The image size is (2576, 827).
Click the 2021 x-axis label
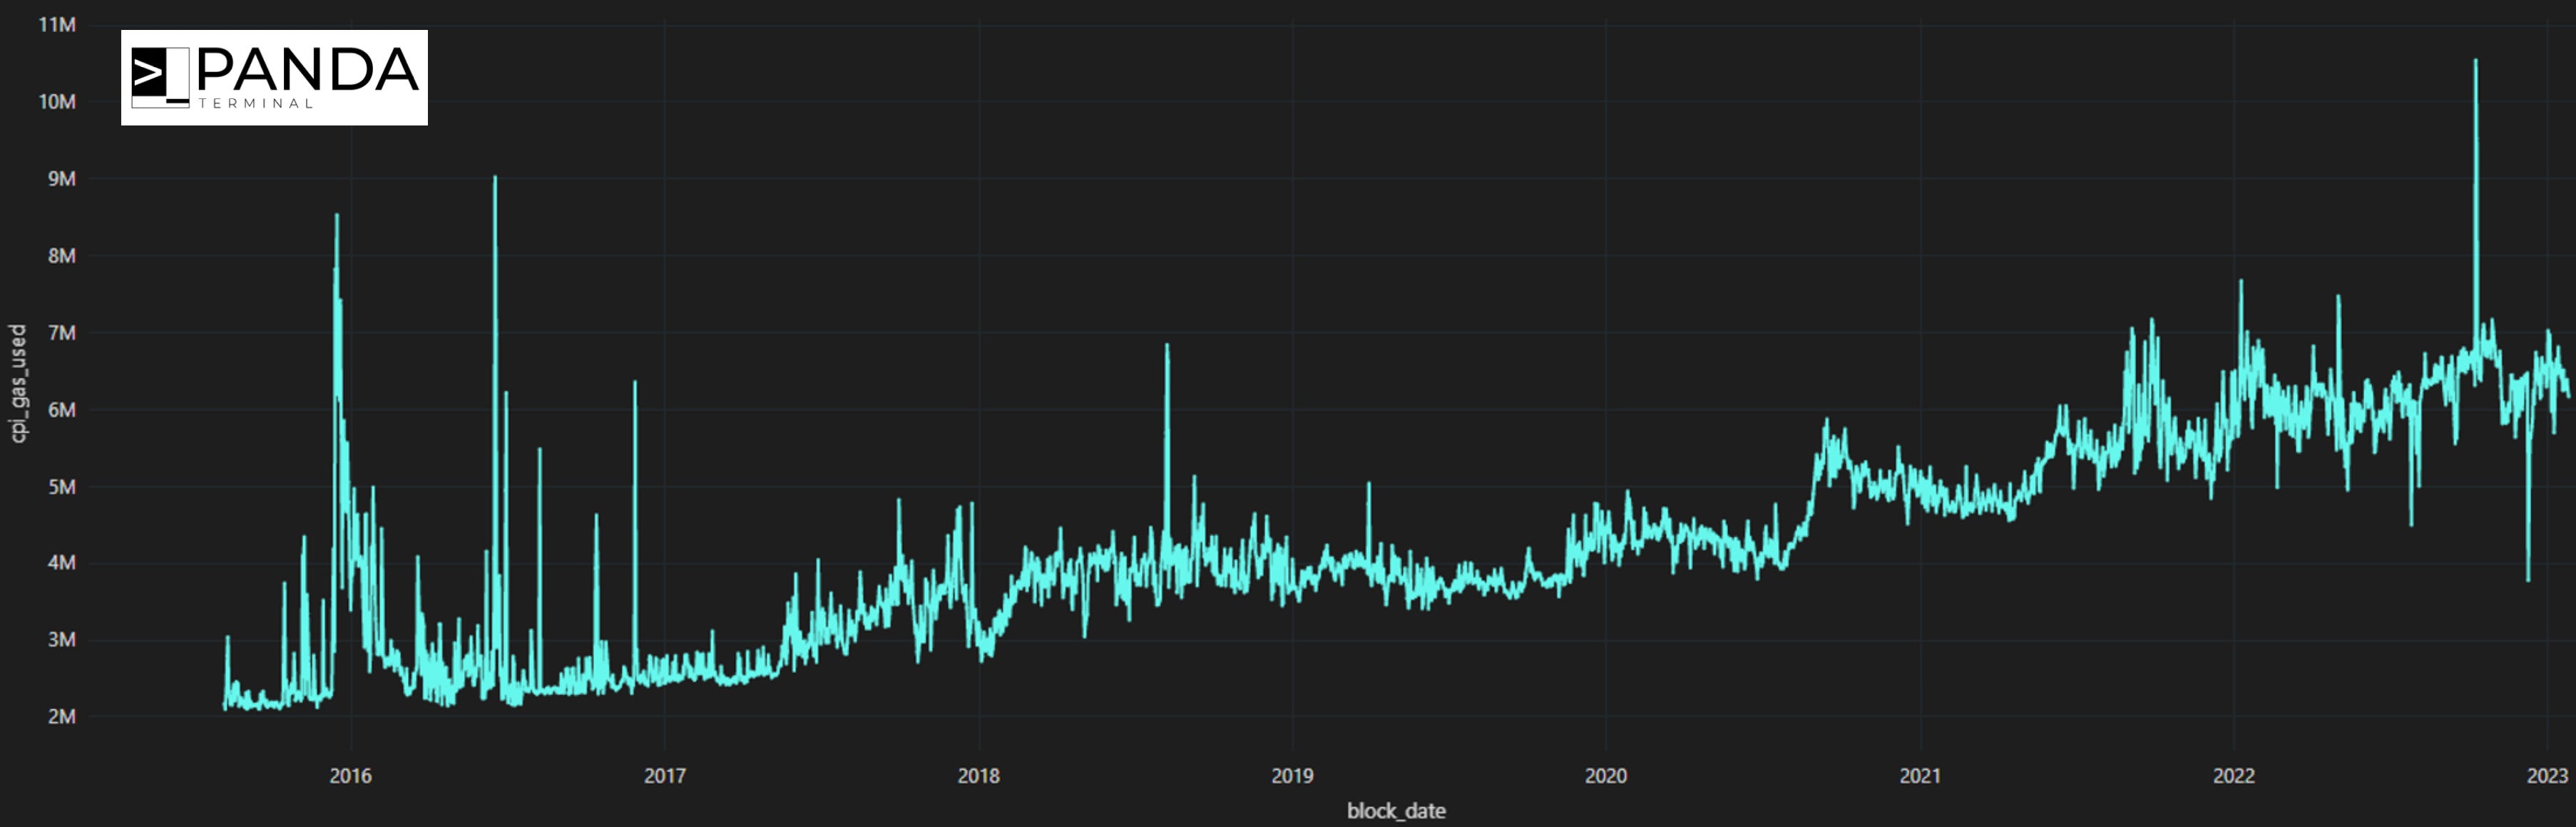click(x=1920, y=775)
